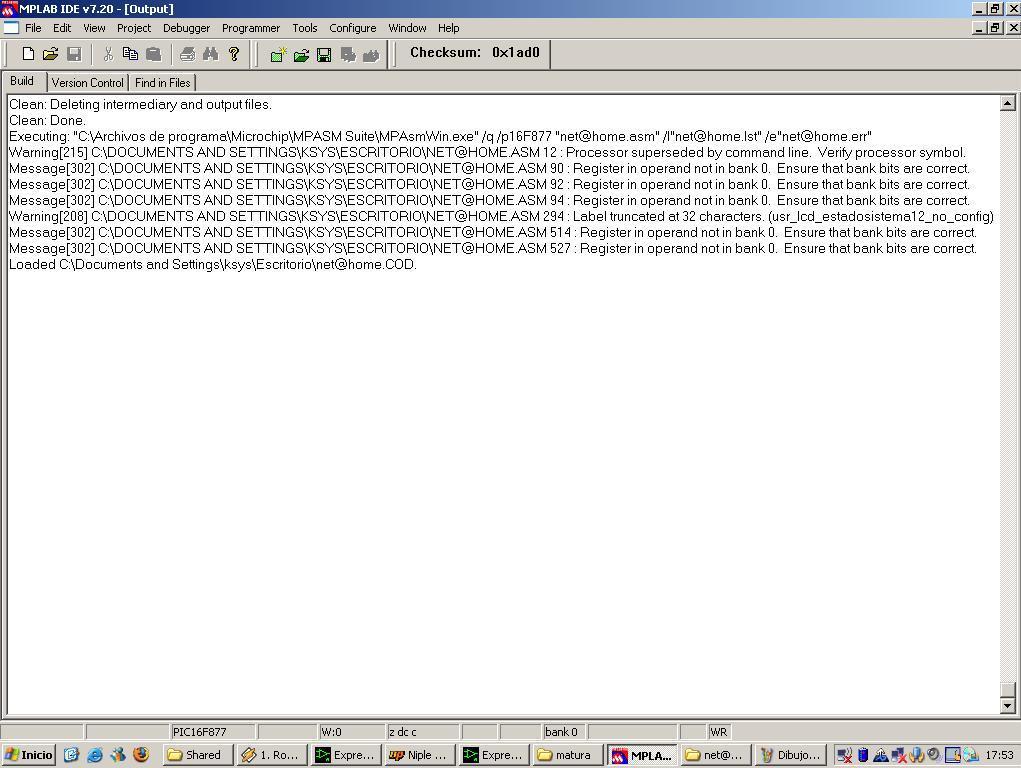
Task: Switch to the Shared folder taskbar button
Action: tap(197, 755)
